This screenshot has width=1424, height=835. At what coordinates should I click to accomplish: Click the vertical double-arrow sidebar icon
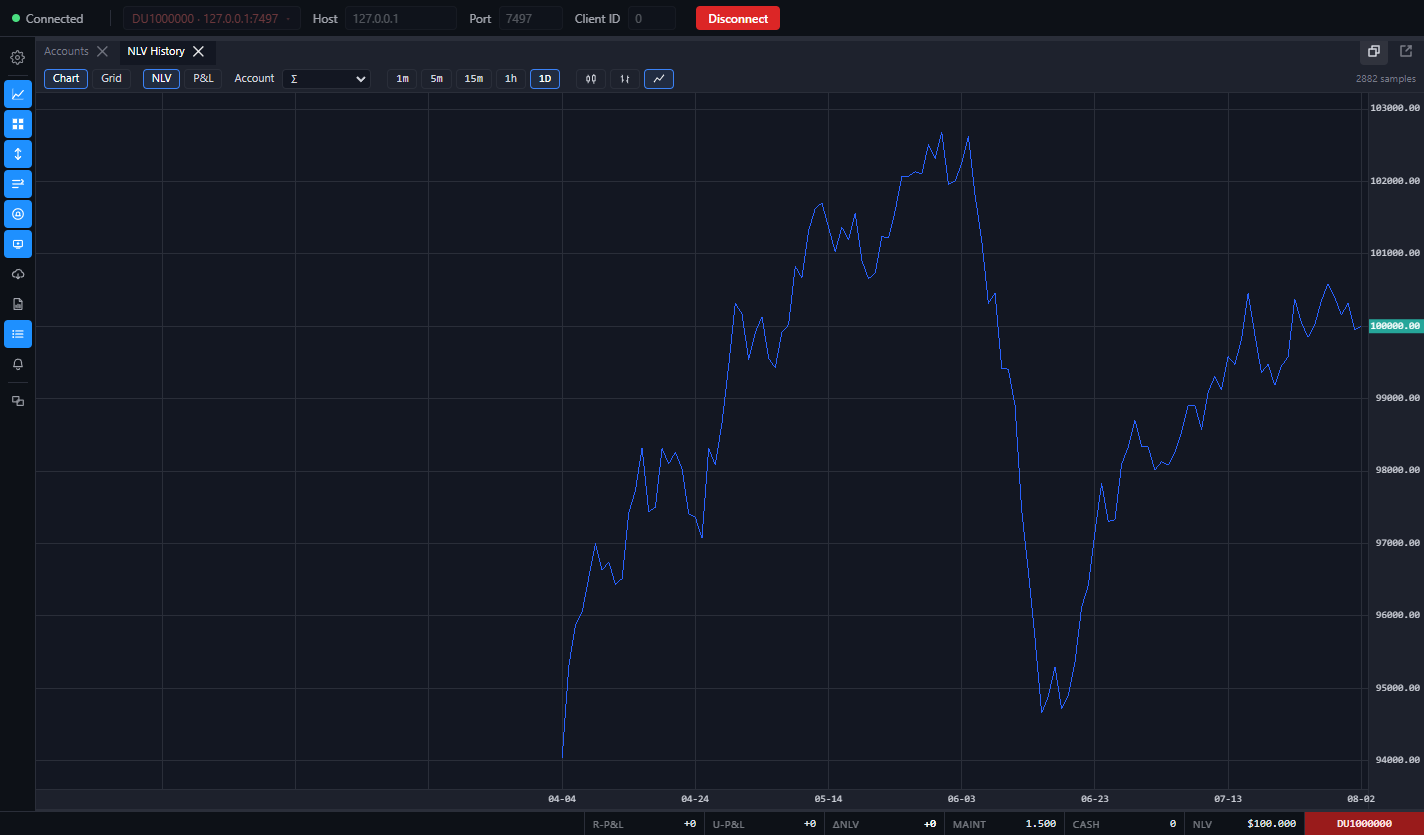pos(18,154)
